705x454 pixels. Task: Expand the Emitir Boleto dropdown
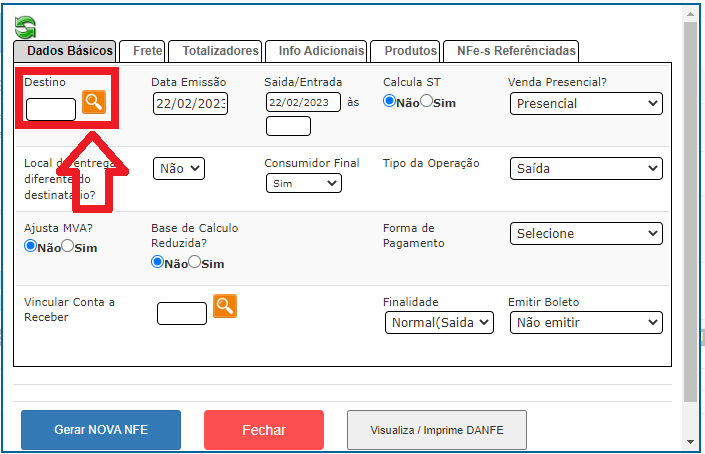[x=585, y=322]
